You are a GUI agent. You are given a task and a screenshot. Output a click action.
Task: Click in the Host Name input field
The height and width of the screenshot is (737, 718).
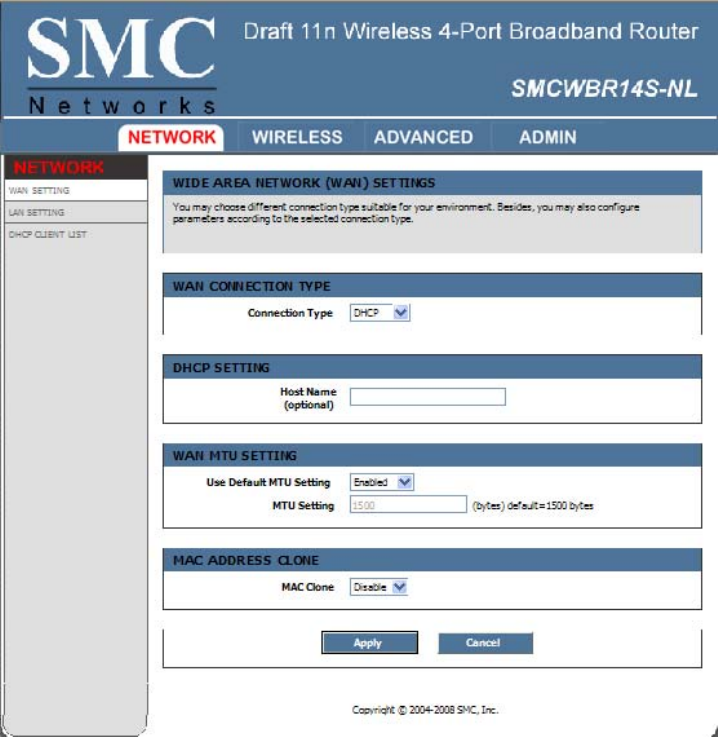tap(428, 397)
